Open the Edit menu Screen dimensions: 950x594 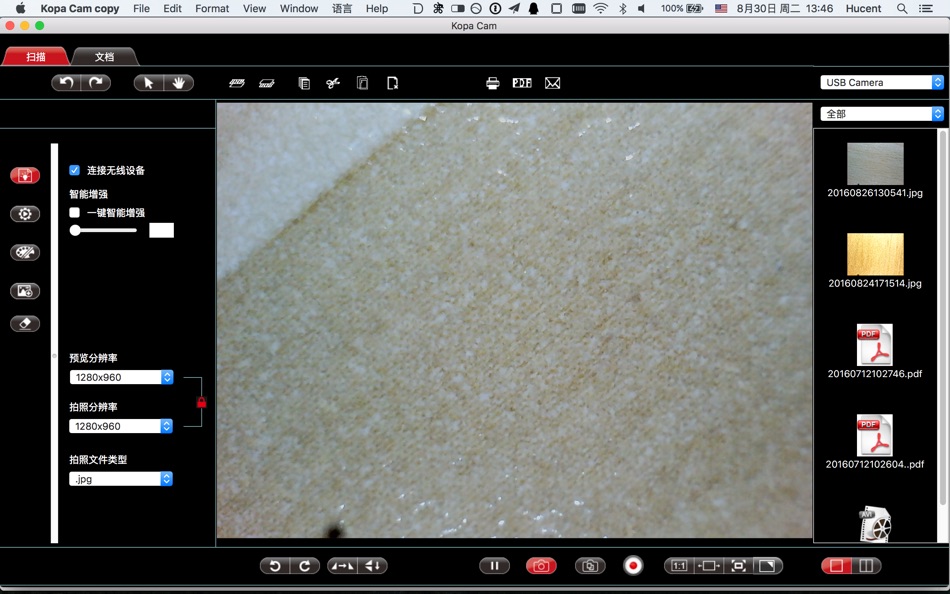click(x=173, y=8)
